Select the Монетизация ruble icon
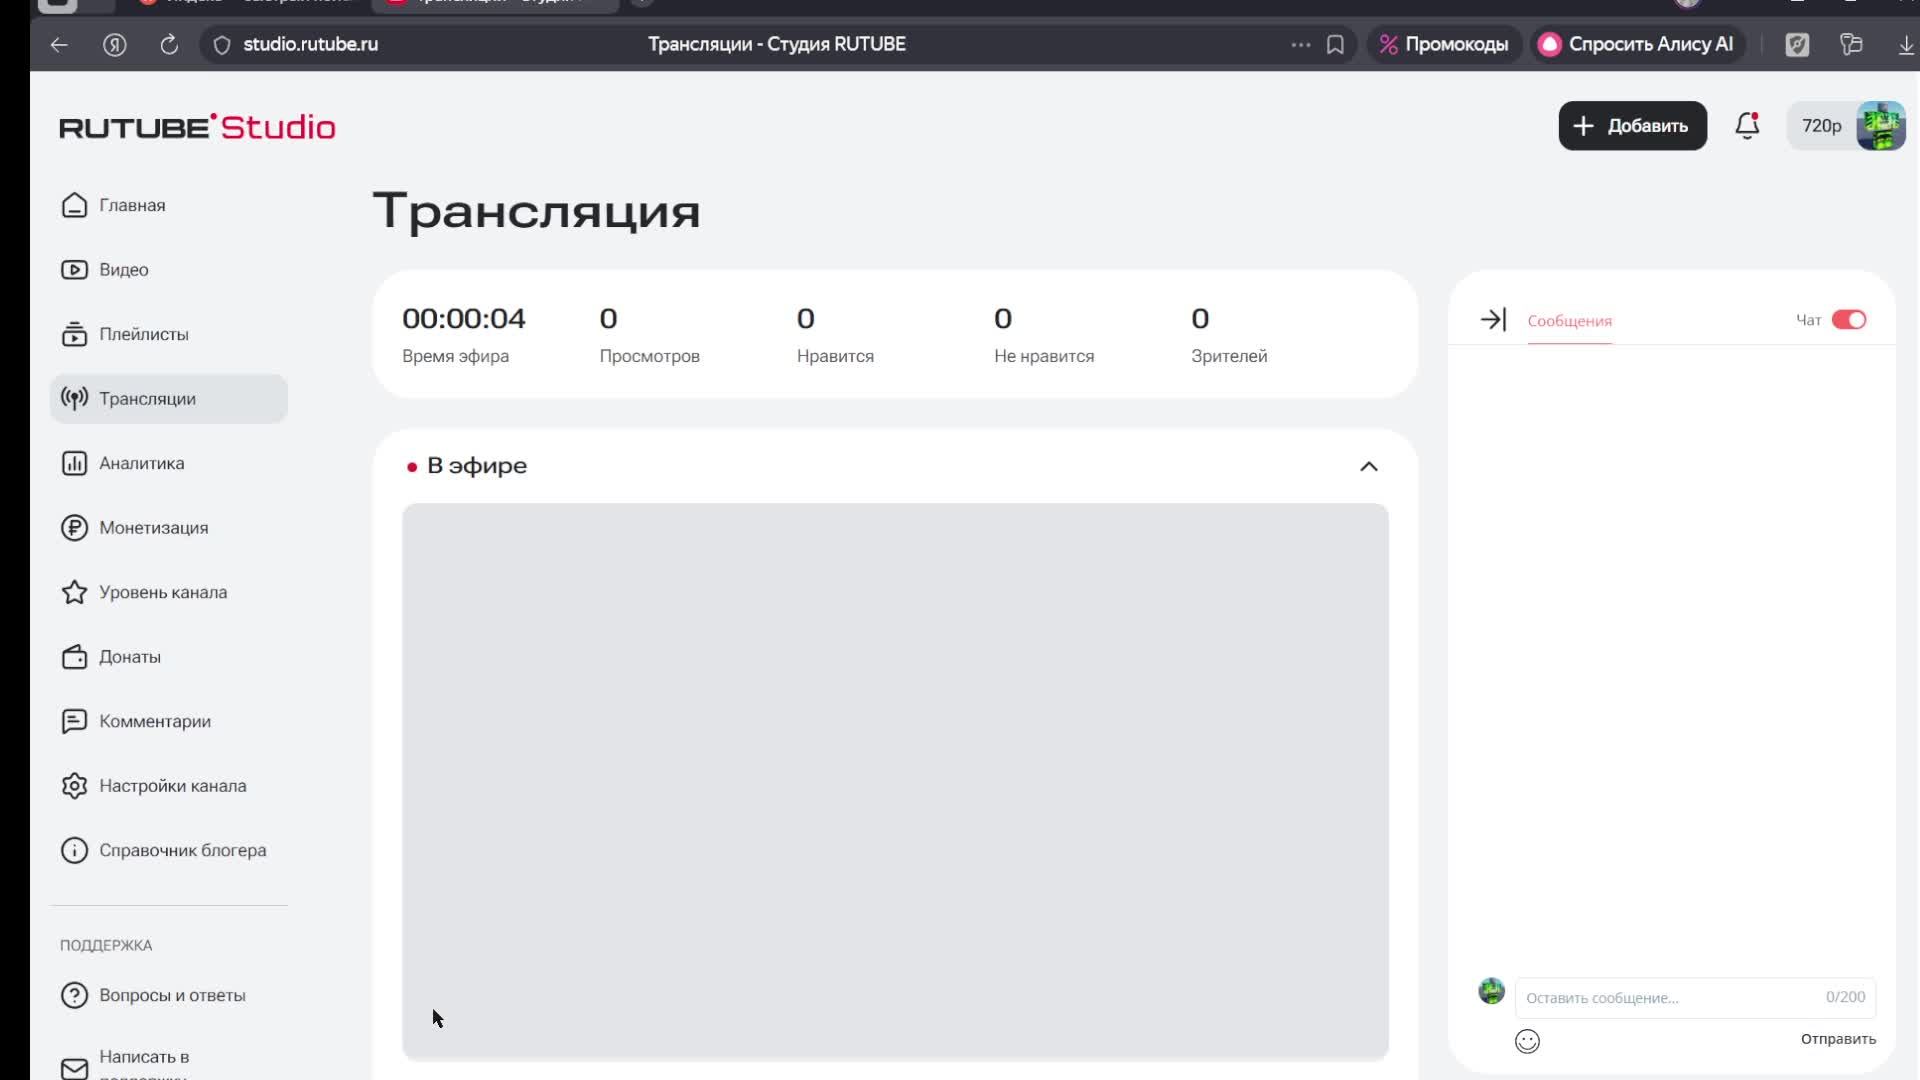Image resolution: width=1920 pixels, height=1080 pixels. pyautogui.click(x=75, y=527)
